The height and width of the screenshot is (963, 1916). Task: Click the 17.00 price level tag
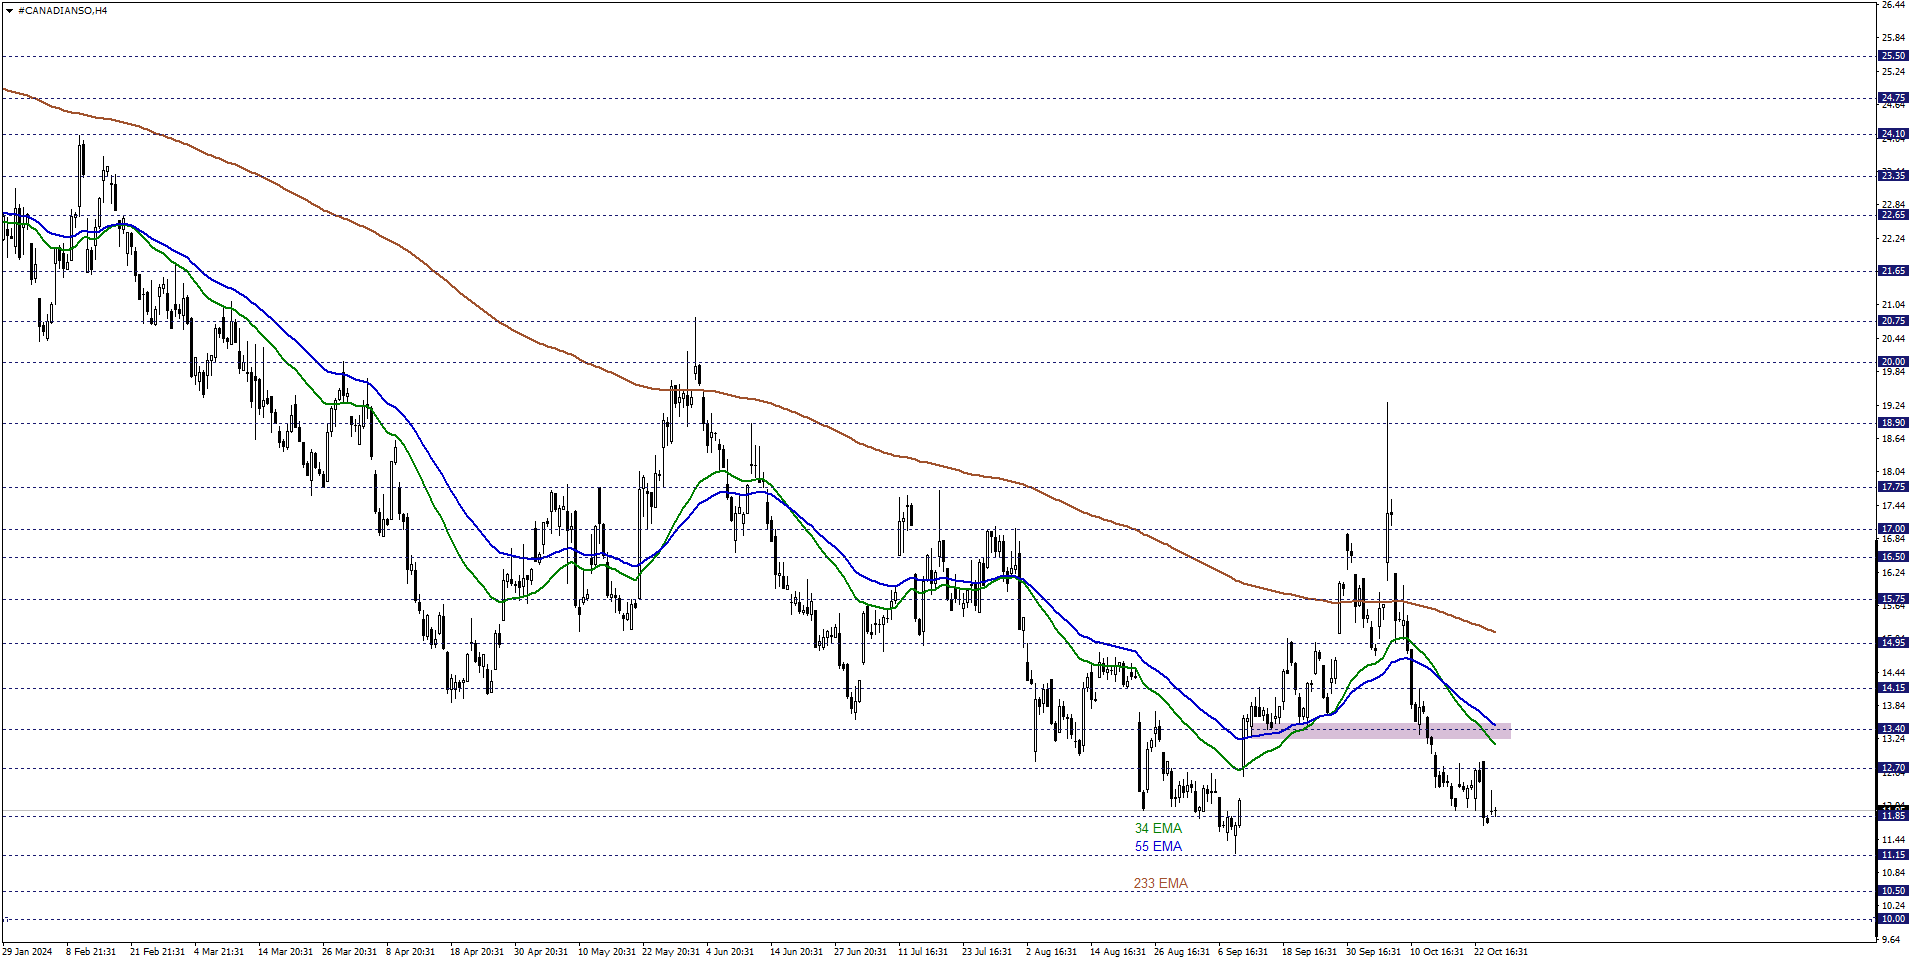click(x=1893, y=529)
